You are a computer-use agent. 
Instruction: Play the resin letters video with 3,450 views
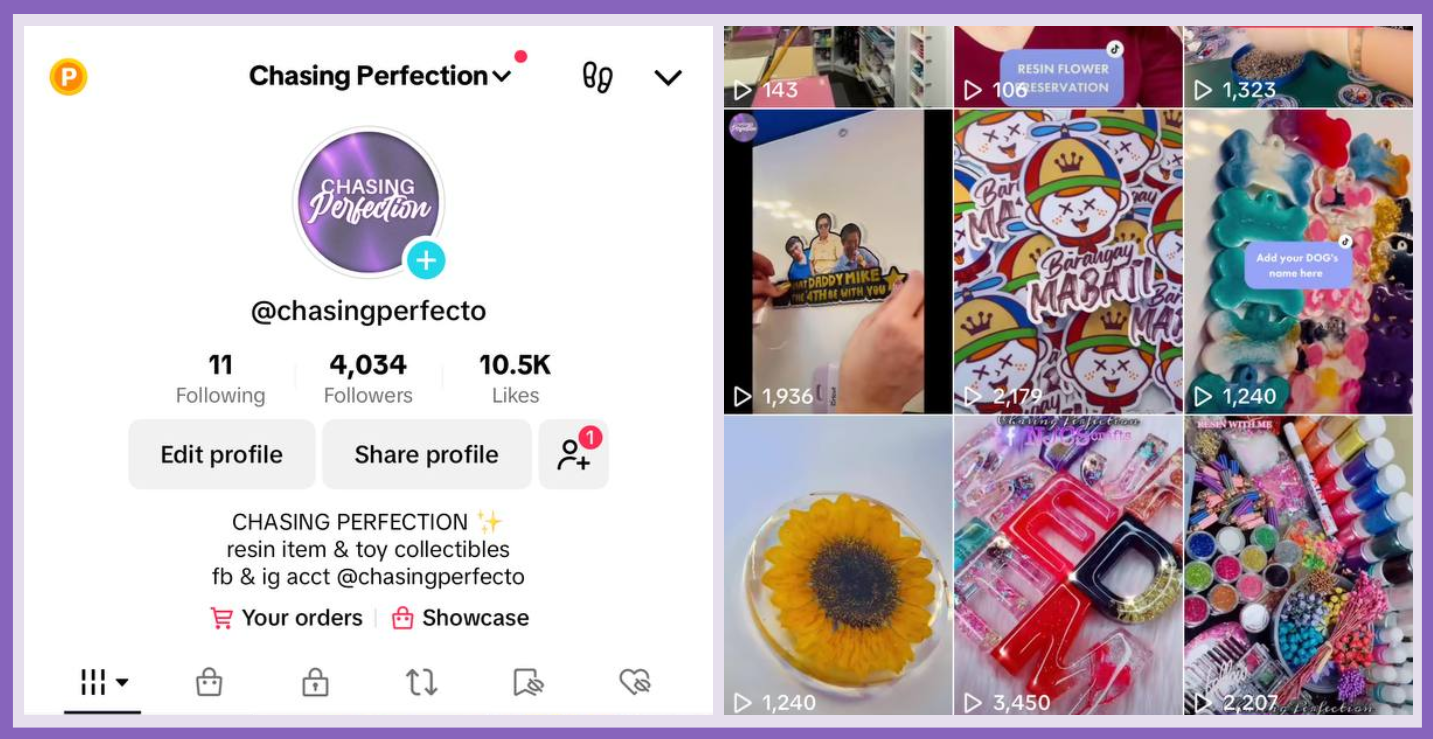click(x=1068, y=565)
